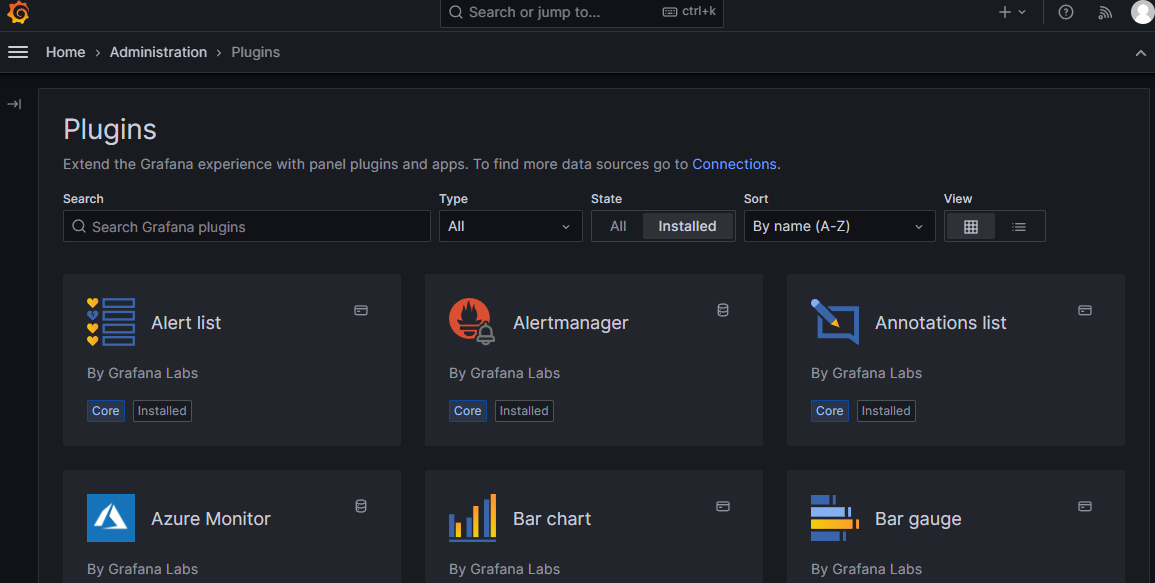This screenshot has width=1155, height=583.
Task: Click the Grafana logo icon
Action: click(x=18, y=13)
